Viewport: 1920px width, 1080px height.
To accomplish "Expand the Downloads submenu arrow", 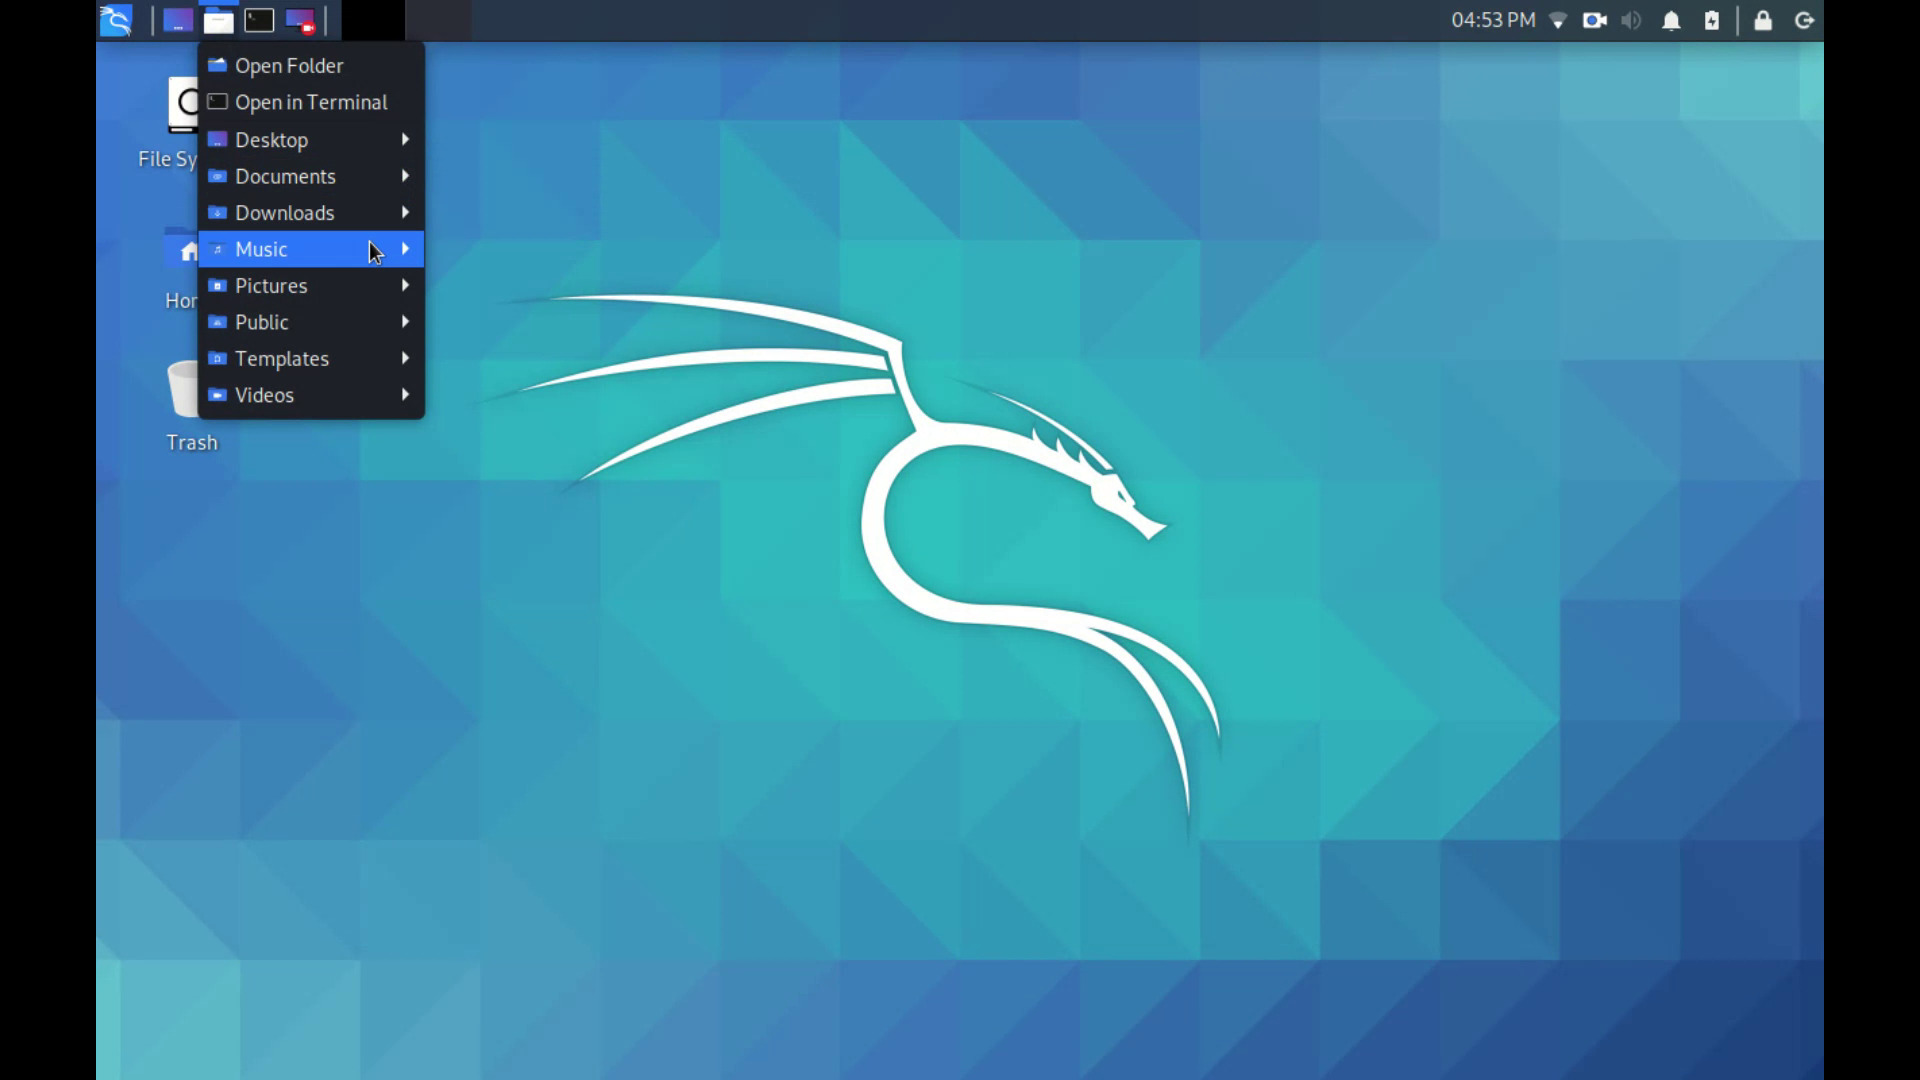I will [x=405, y=212].
